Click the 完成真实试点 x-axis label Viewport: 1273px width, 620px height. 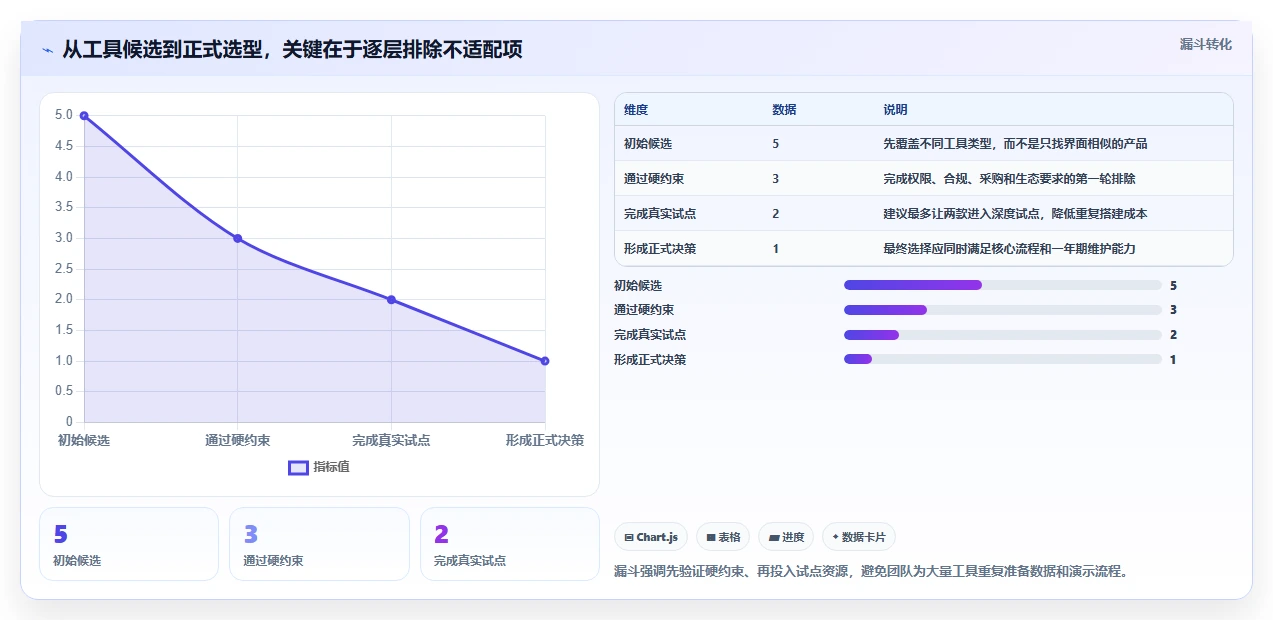point(391,440)
